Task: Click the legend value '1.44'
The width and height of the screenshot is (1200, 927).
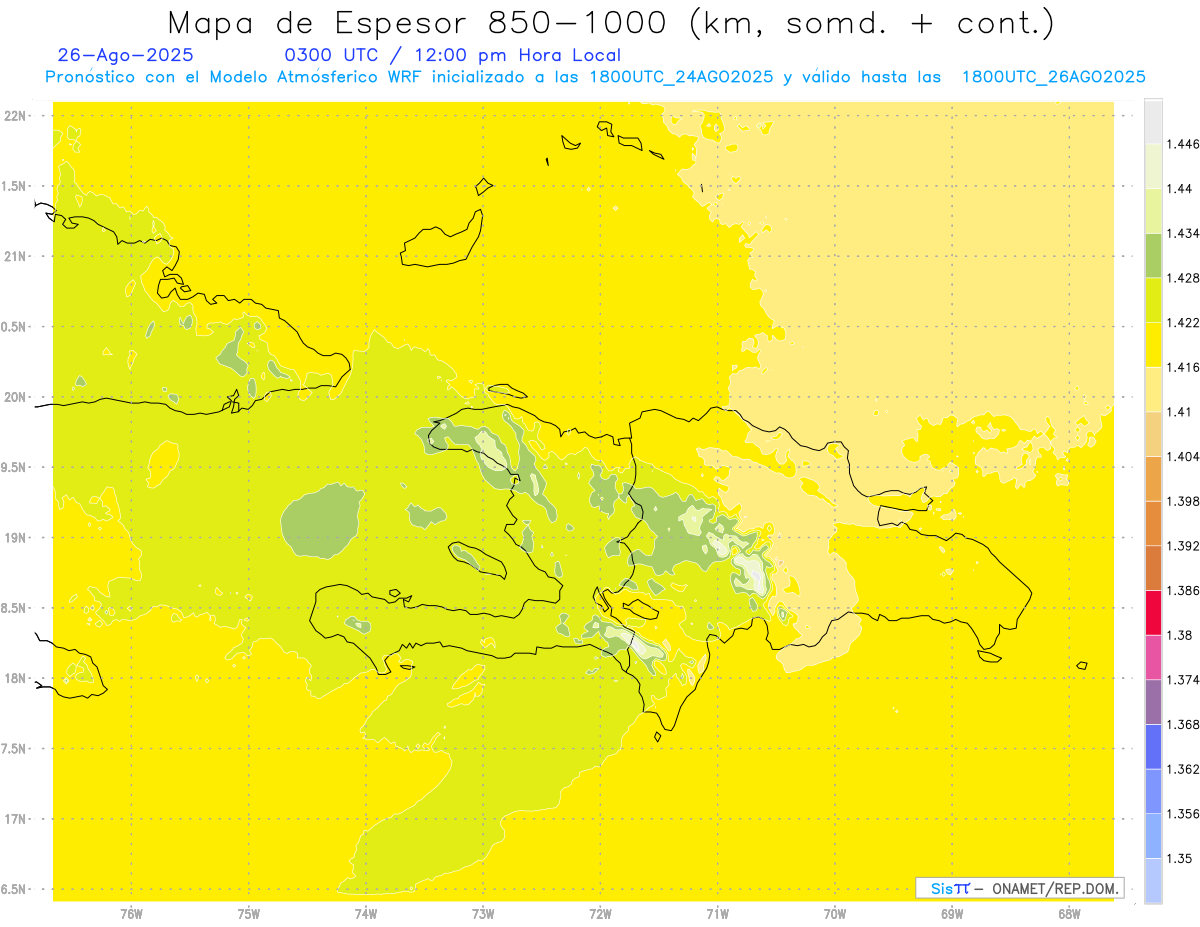Action: [1180, 189]
